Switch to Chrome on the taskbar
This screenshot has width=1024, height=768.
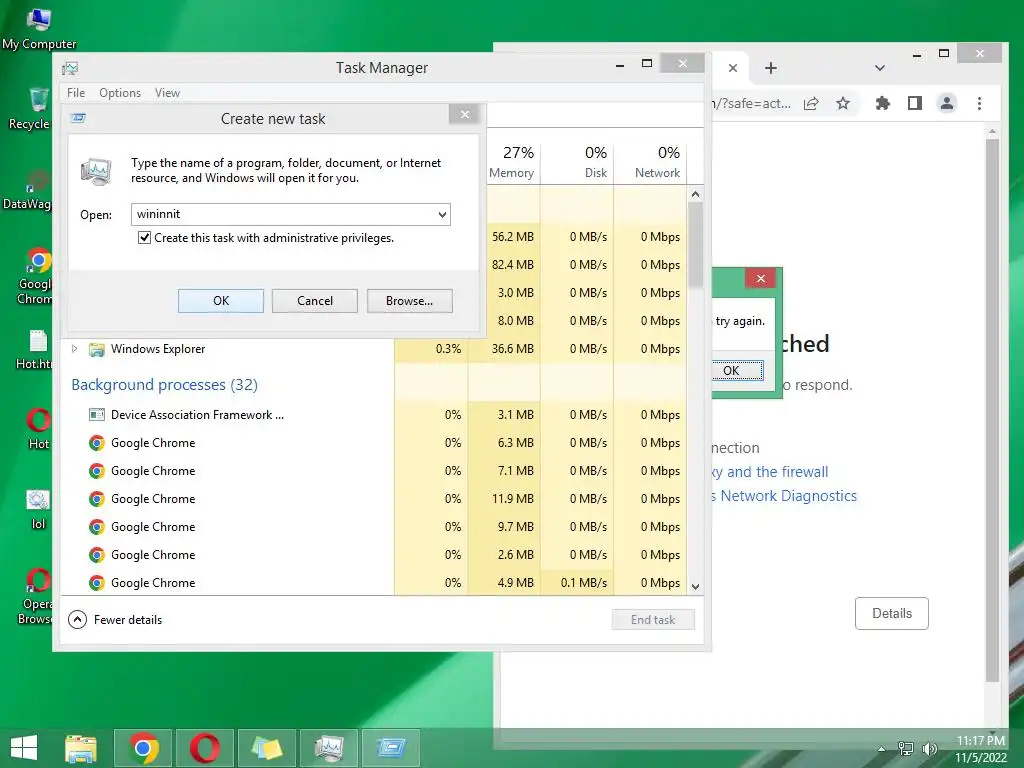point(143,748)
